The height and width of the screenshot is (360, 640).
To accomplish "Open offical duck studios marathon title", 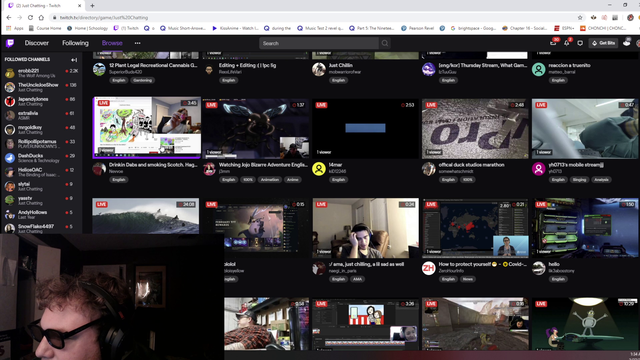I will 471,165.
